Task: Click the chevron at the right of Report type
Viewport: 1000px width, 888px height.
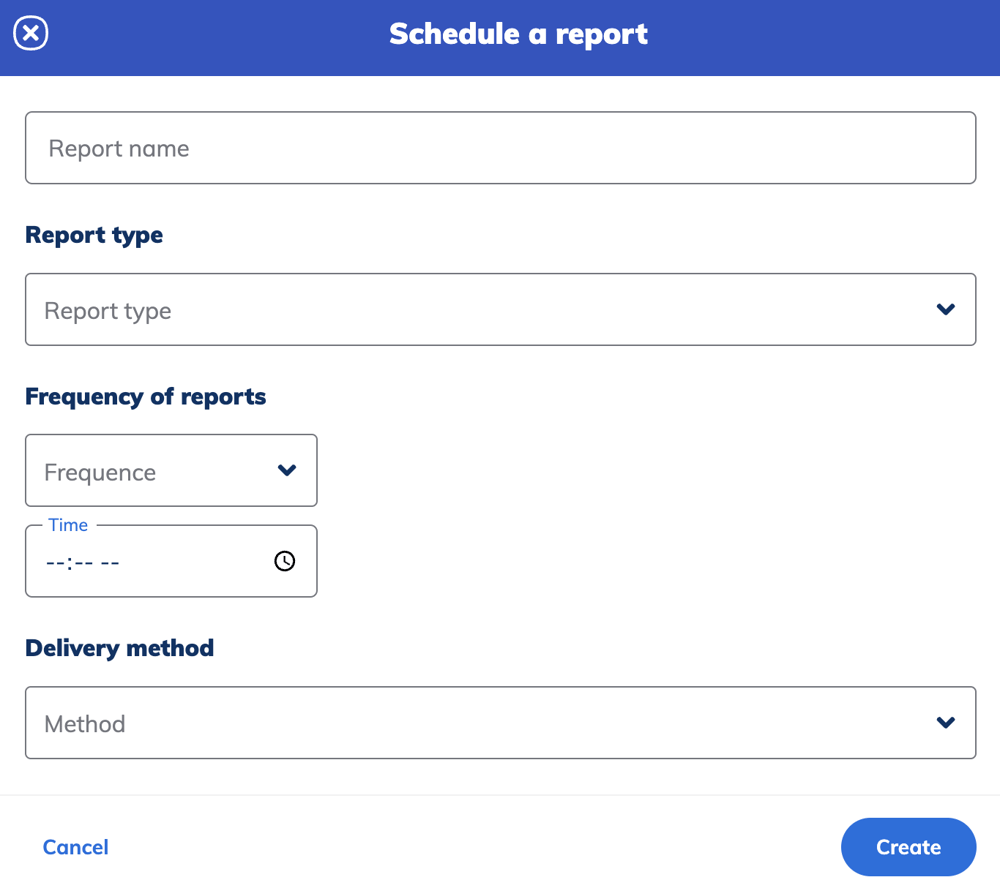Action: [945, 309]
